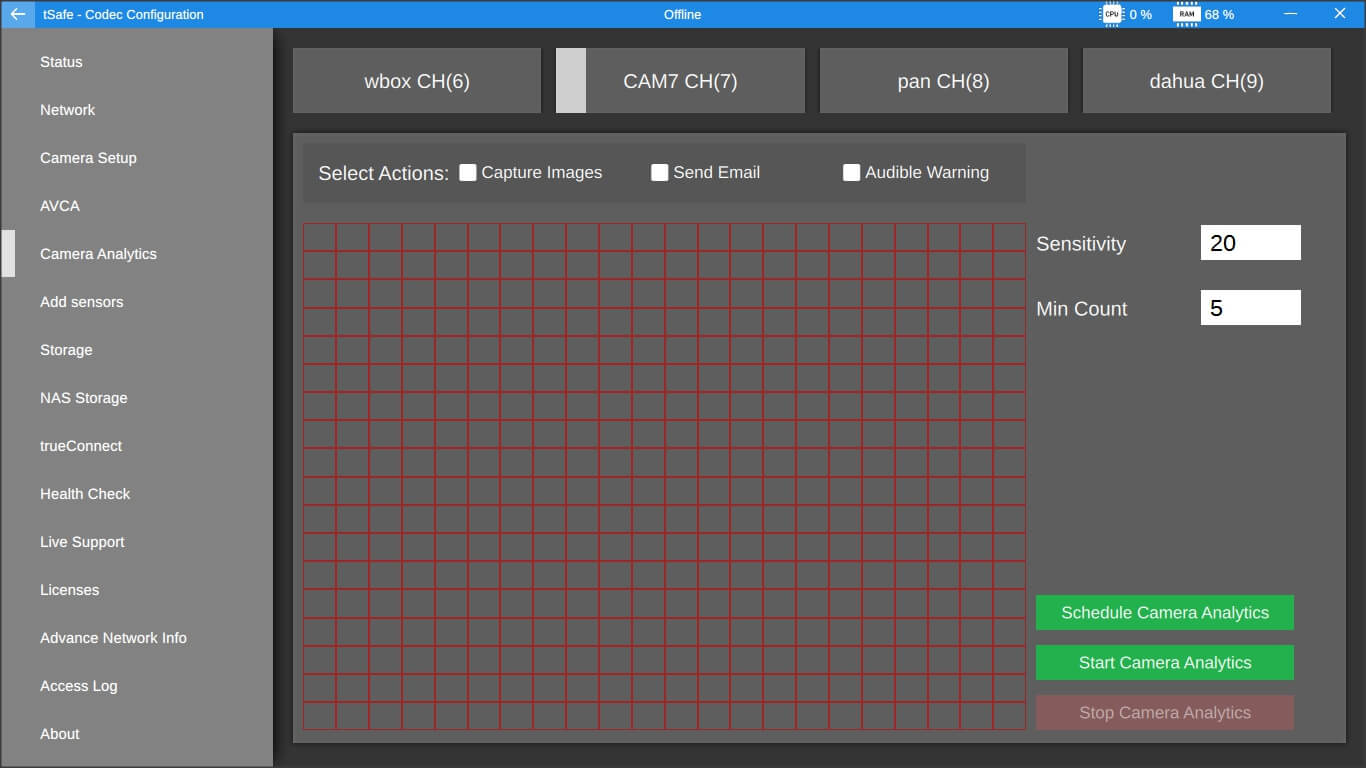
Task: Enable the Capture Images action
Action: tap(466, 172)
